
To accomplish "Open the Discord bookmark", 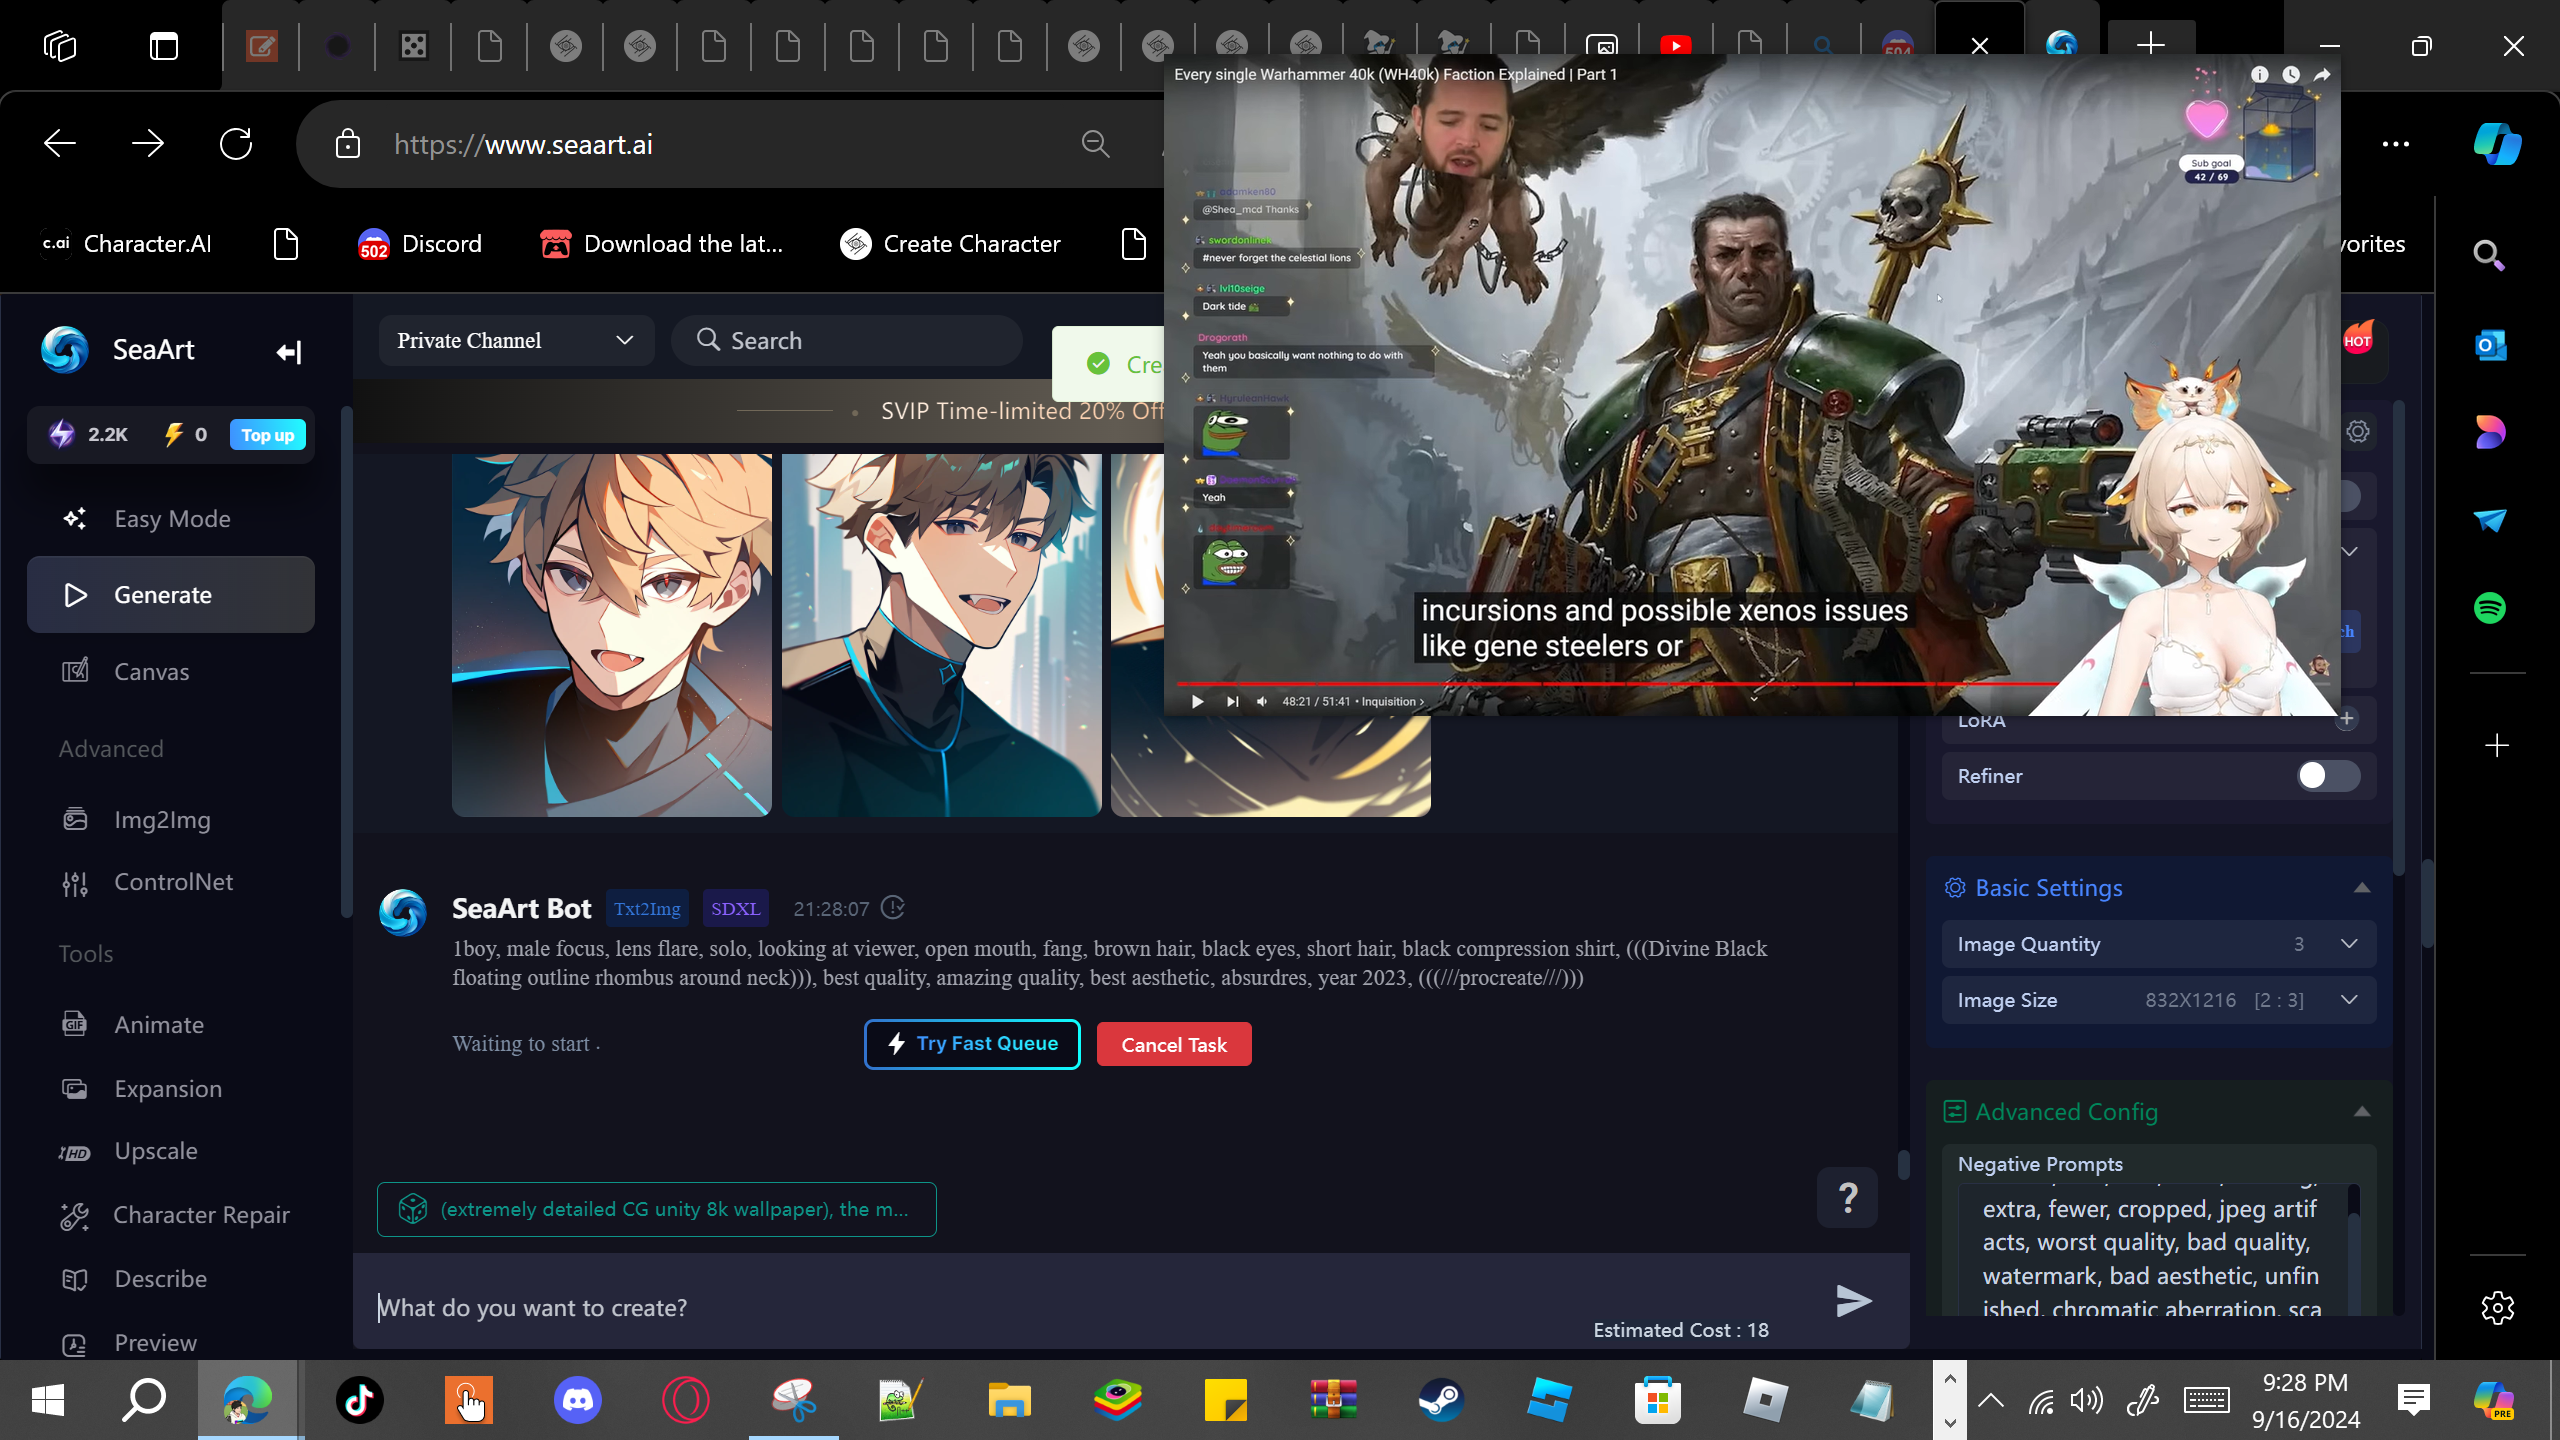I will (420, 244).
